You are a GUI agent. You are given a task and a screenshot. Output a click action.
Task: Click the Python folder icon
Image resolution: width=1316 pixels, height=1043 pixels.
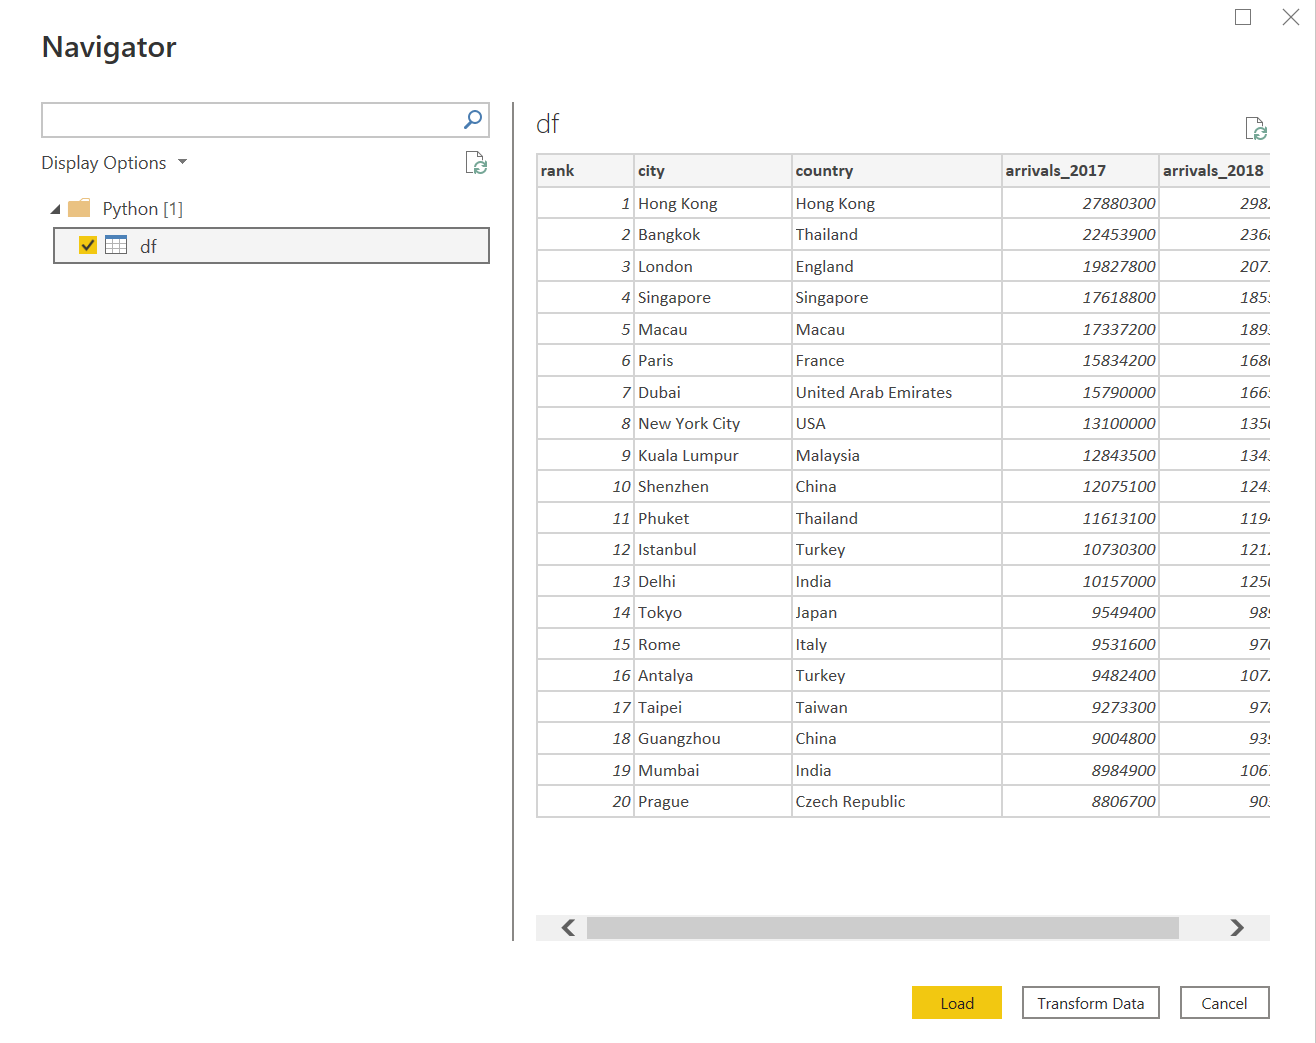[x=79, y=208]
